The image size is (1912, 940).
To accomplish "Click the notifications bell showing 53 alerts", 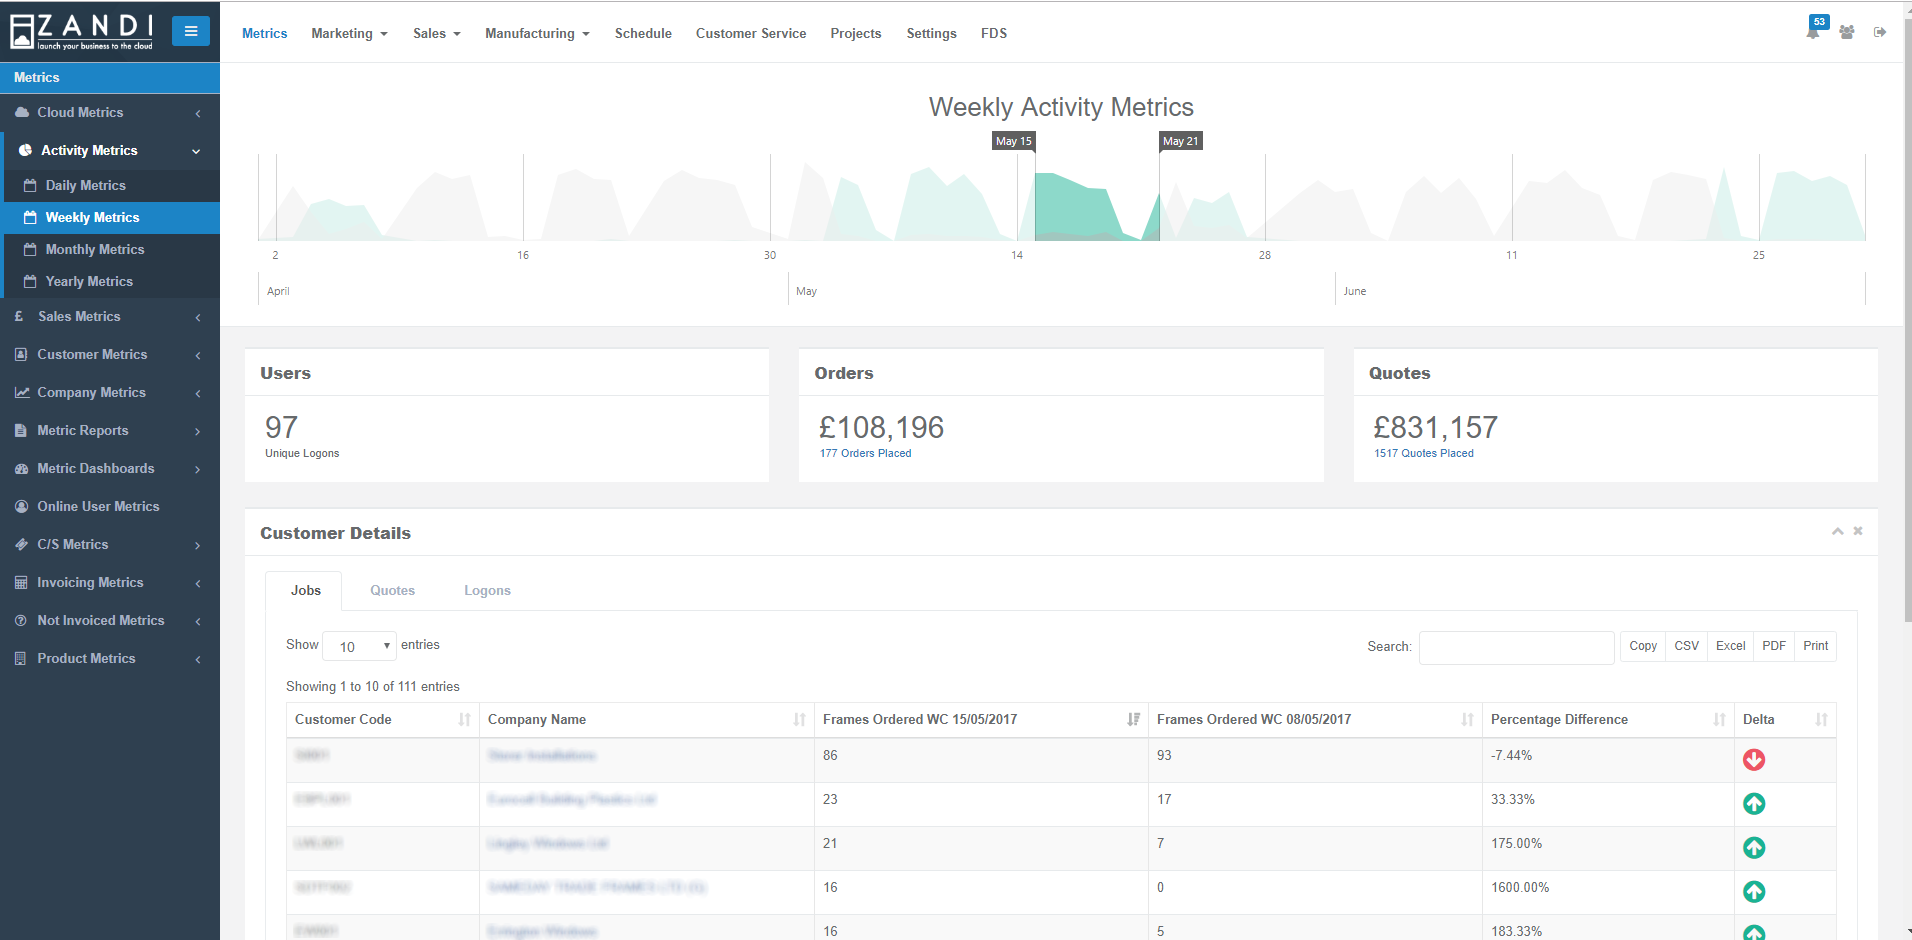I will tap(1811, 31).
